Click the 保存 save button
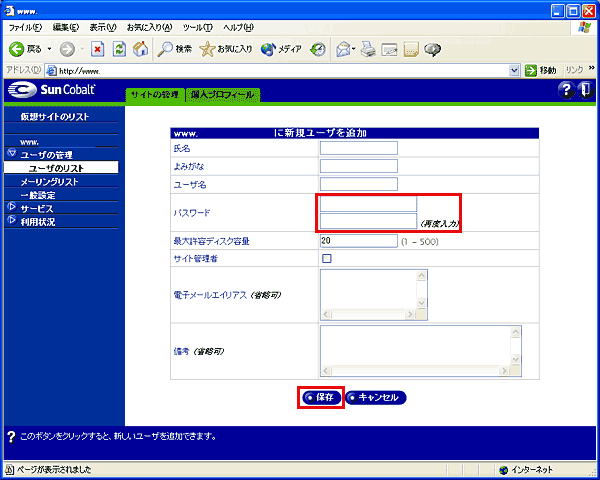The width and height of the screenshot is (600, 480). (x=321, y=397)
